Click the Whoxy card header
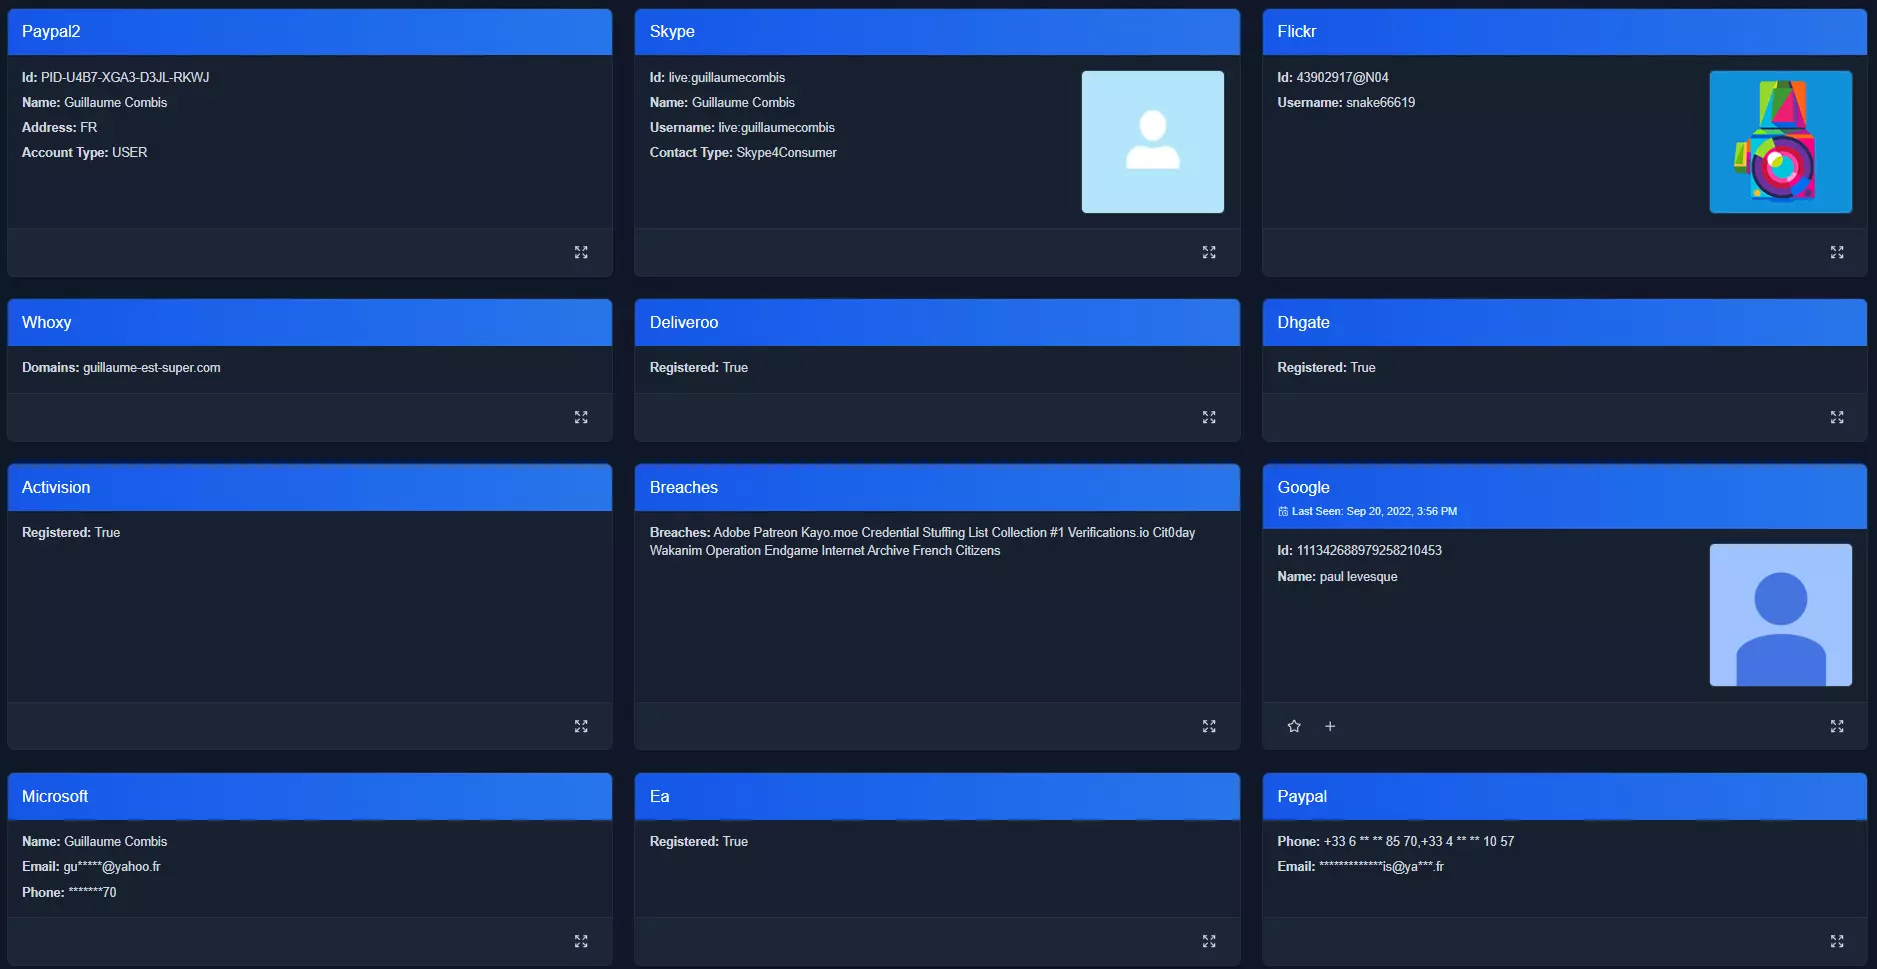This screenshot has height=969, width=1877. pos(310,322)
